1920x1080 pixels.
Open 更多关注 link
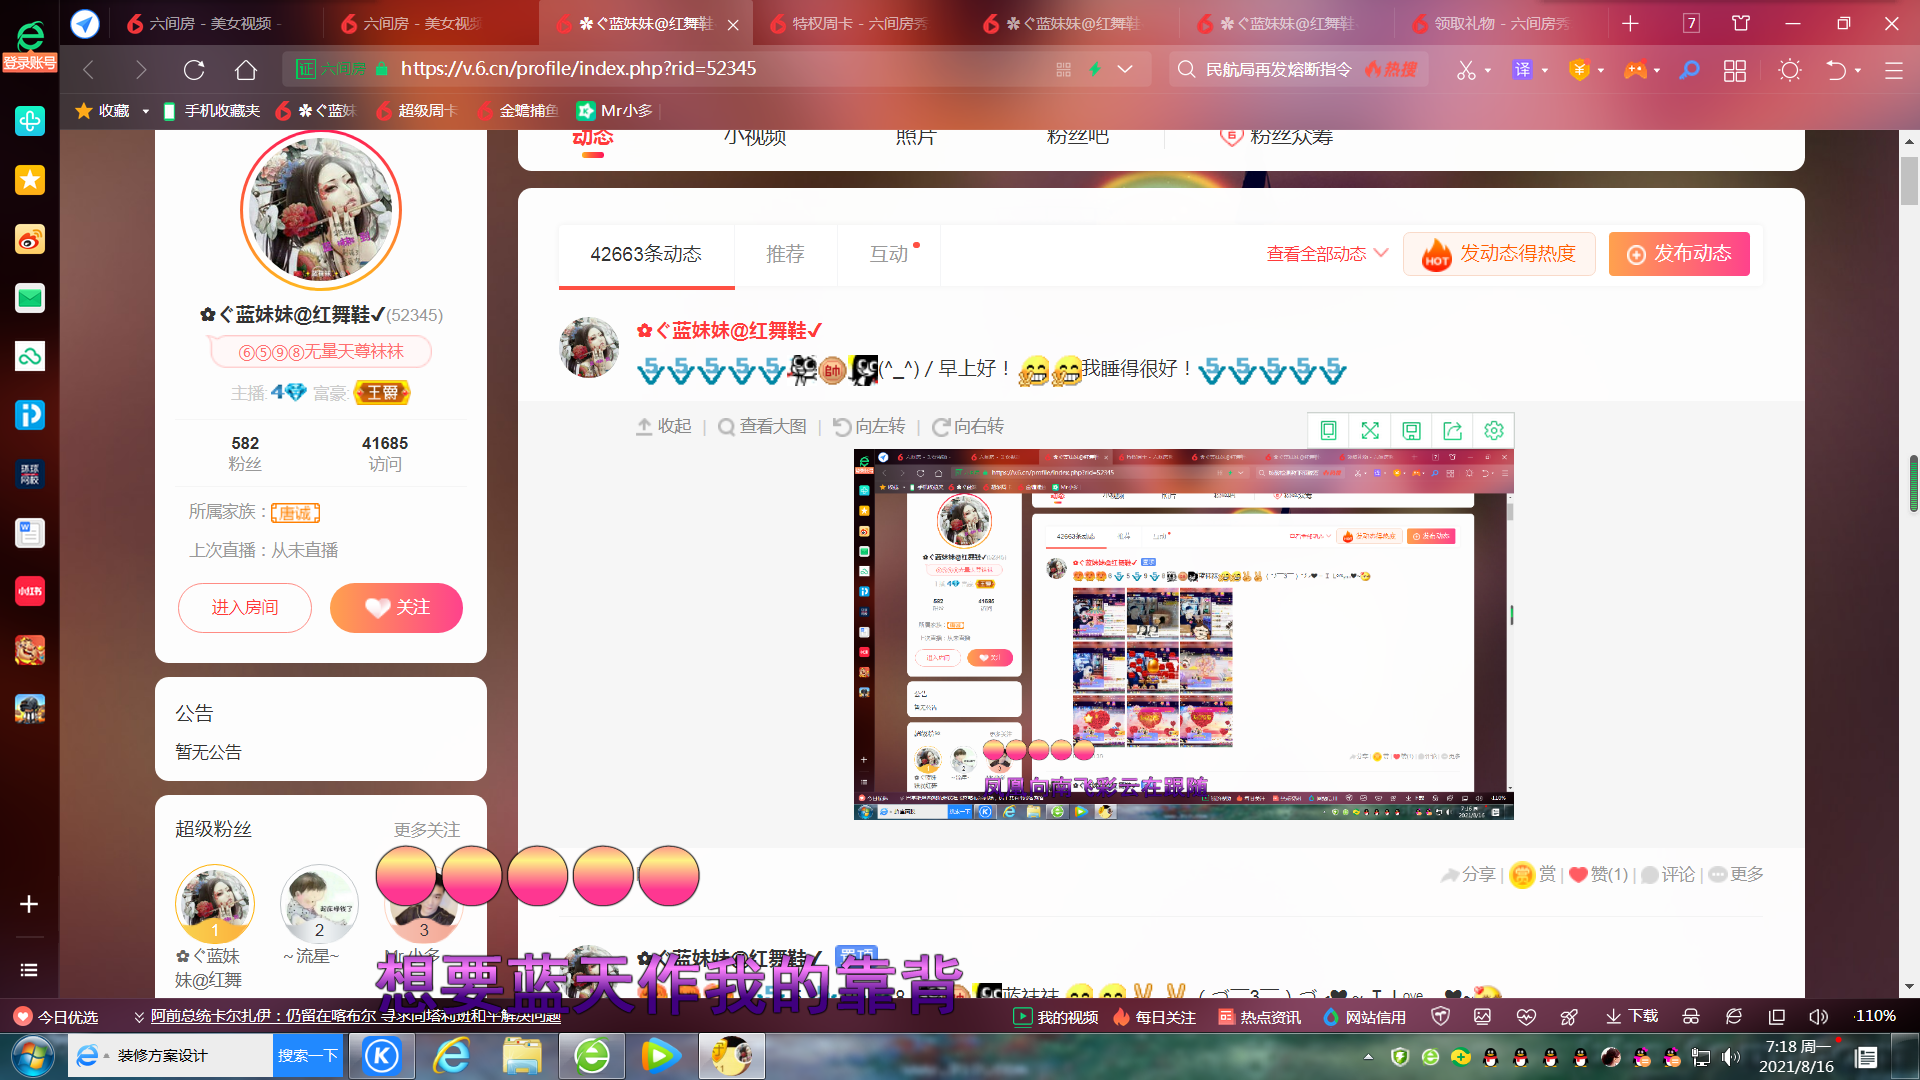[x=427, y=830]
